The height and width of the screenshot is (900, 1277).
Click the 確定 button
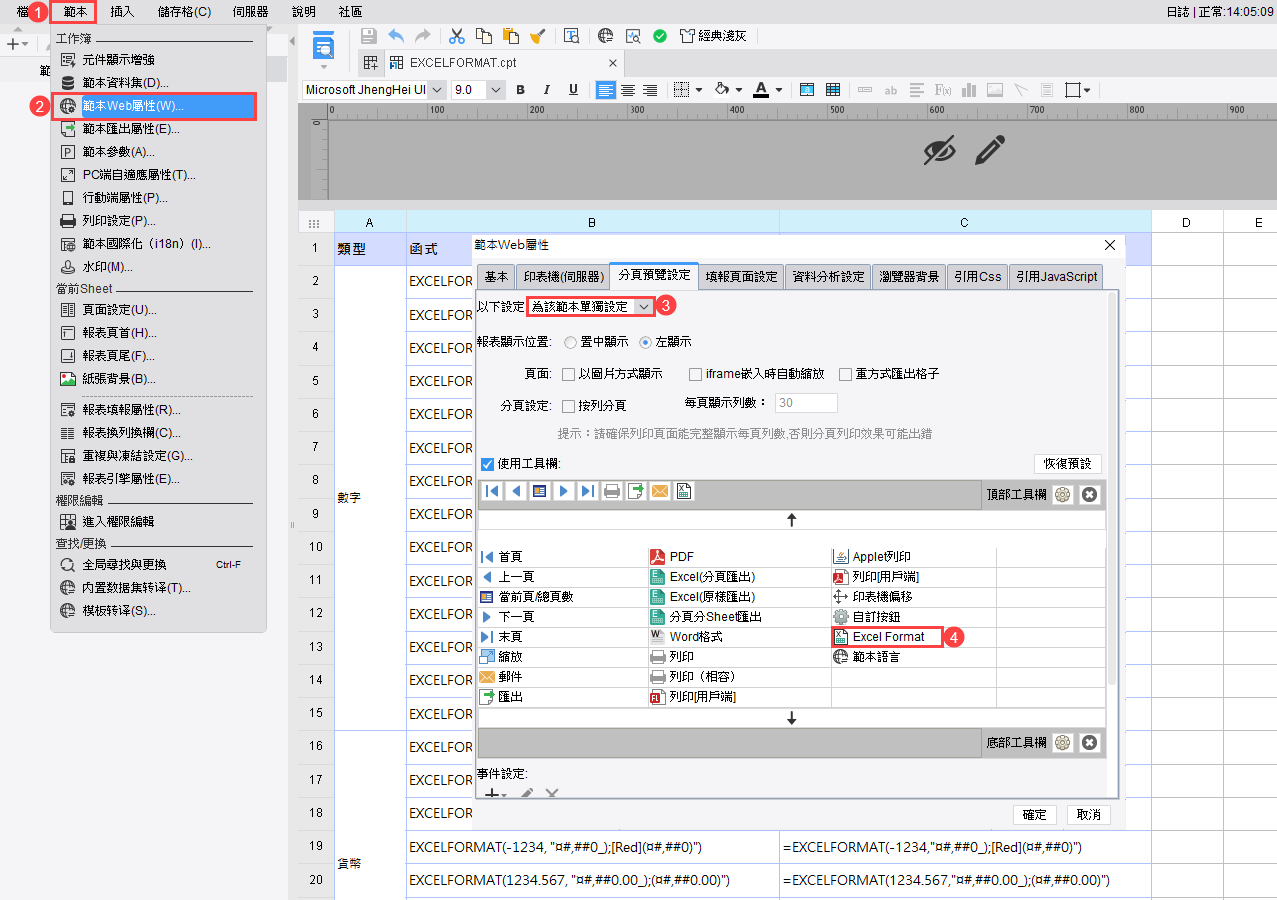(x=1035, y=815)
